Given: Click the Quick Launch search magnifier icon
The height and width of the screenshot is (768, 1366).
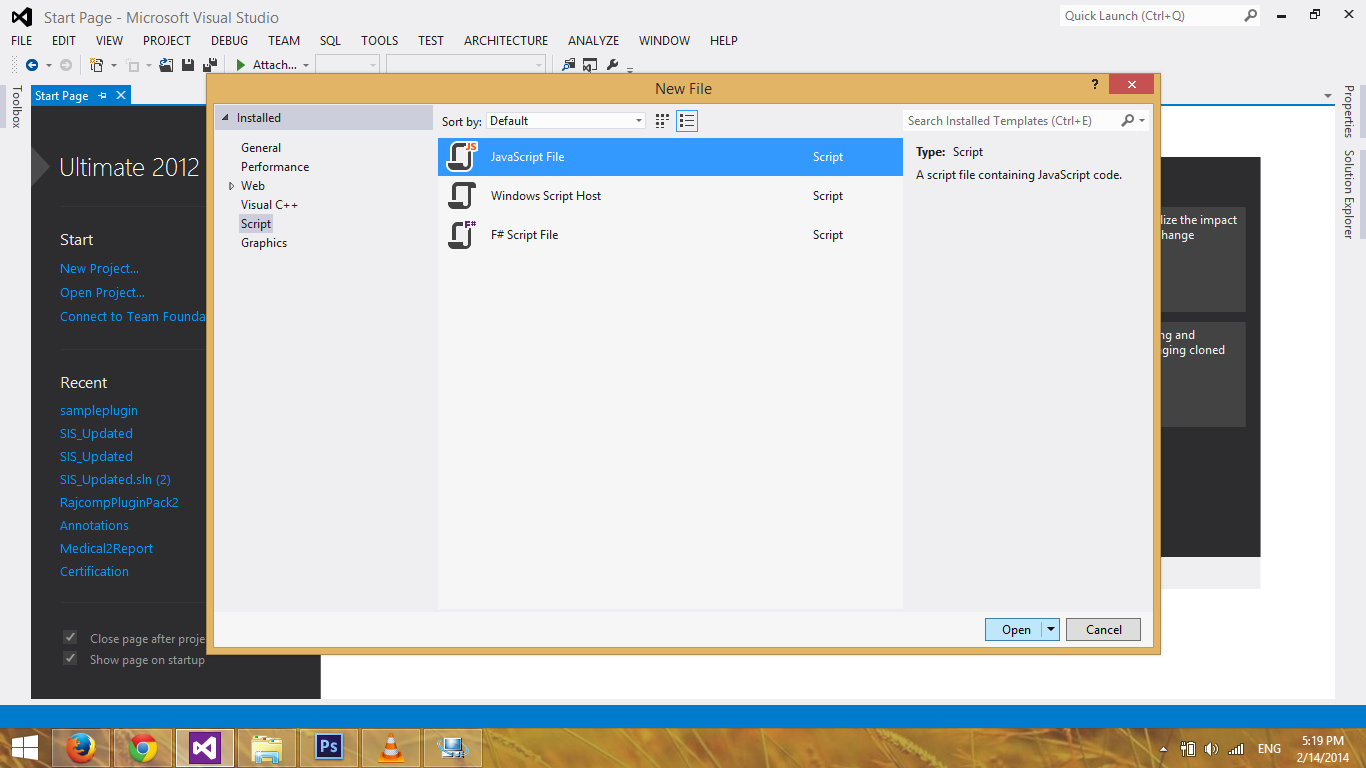Looking at the screenshot, I should 1250,16.
